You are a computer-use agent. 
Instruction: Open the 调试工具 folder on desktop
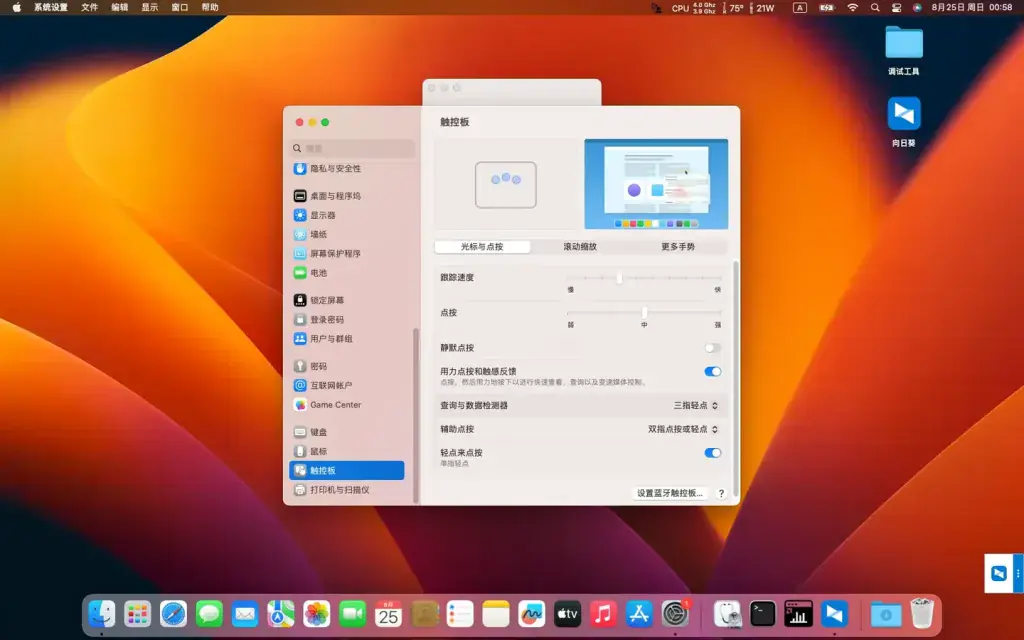coord(904,51)
